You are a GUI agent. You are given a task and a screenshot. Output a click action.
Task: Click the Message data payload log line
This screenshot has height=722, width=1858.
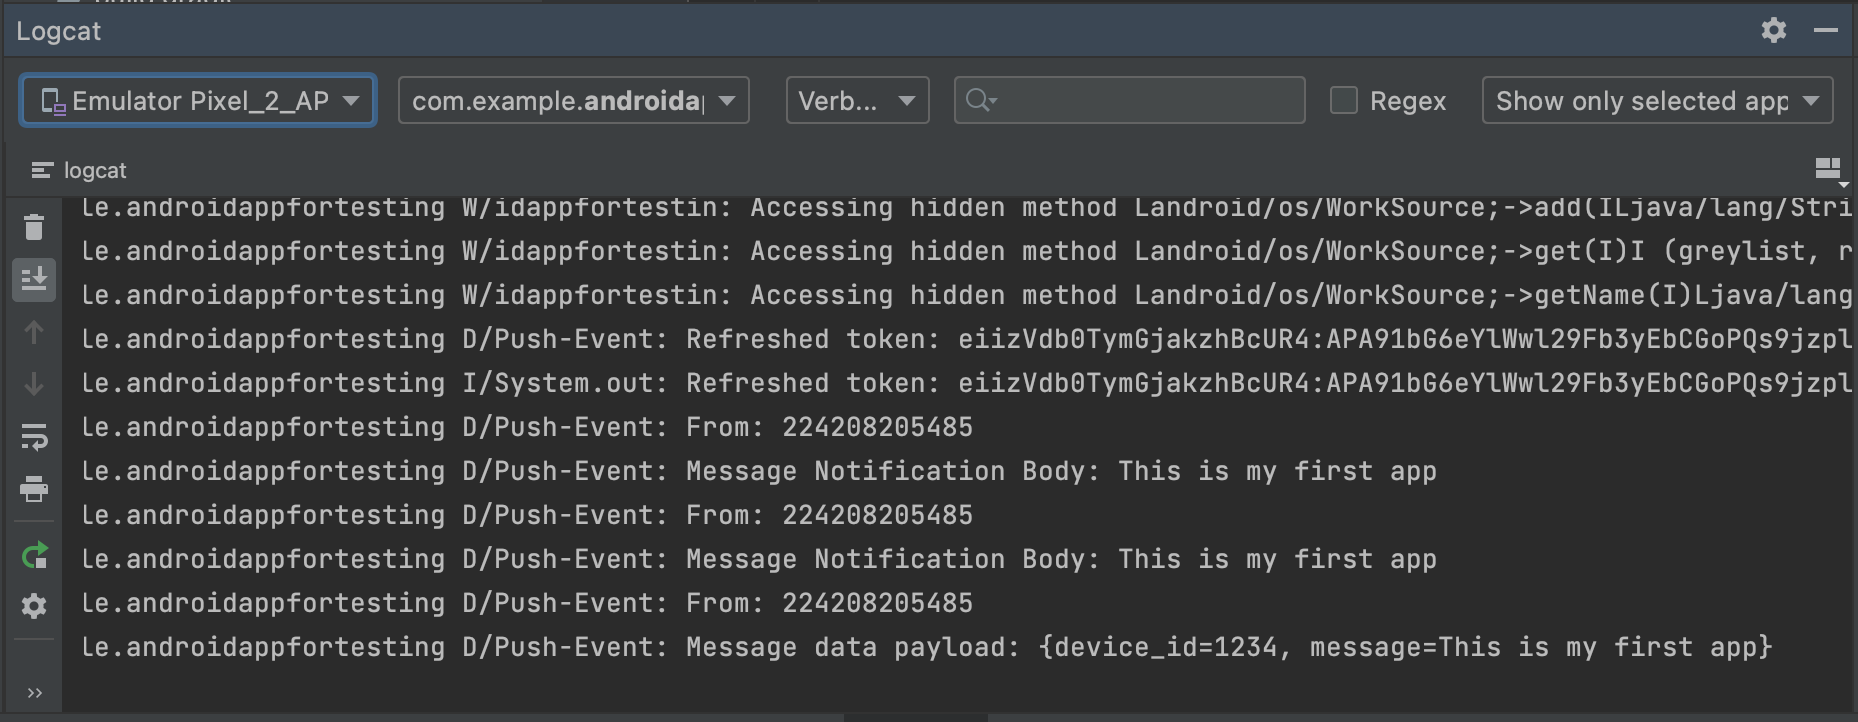(927, 647)
